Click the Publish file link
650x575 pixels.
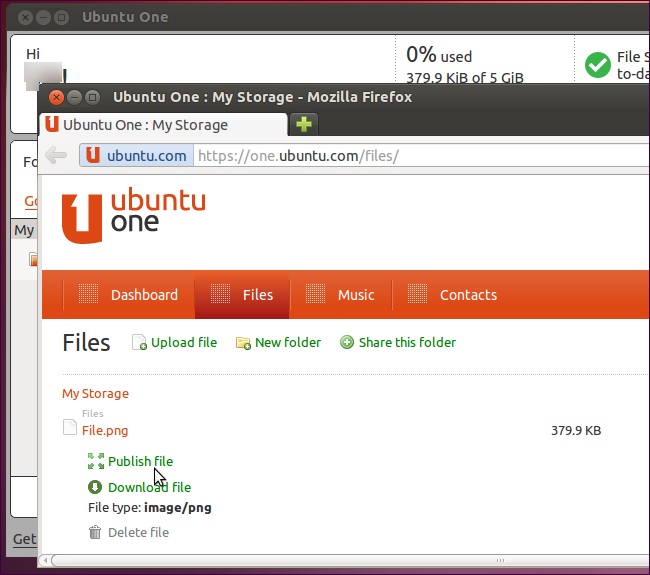(x=140, y=461)
